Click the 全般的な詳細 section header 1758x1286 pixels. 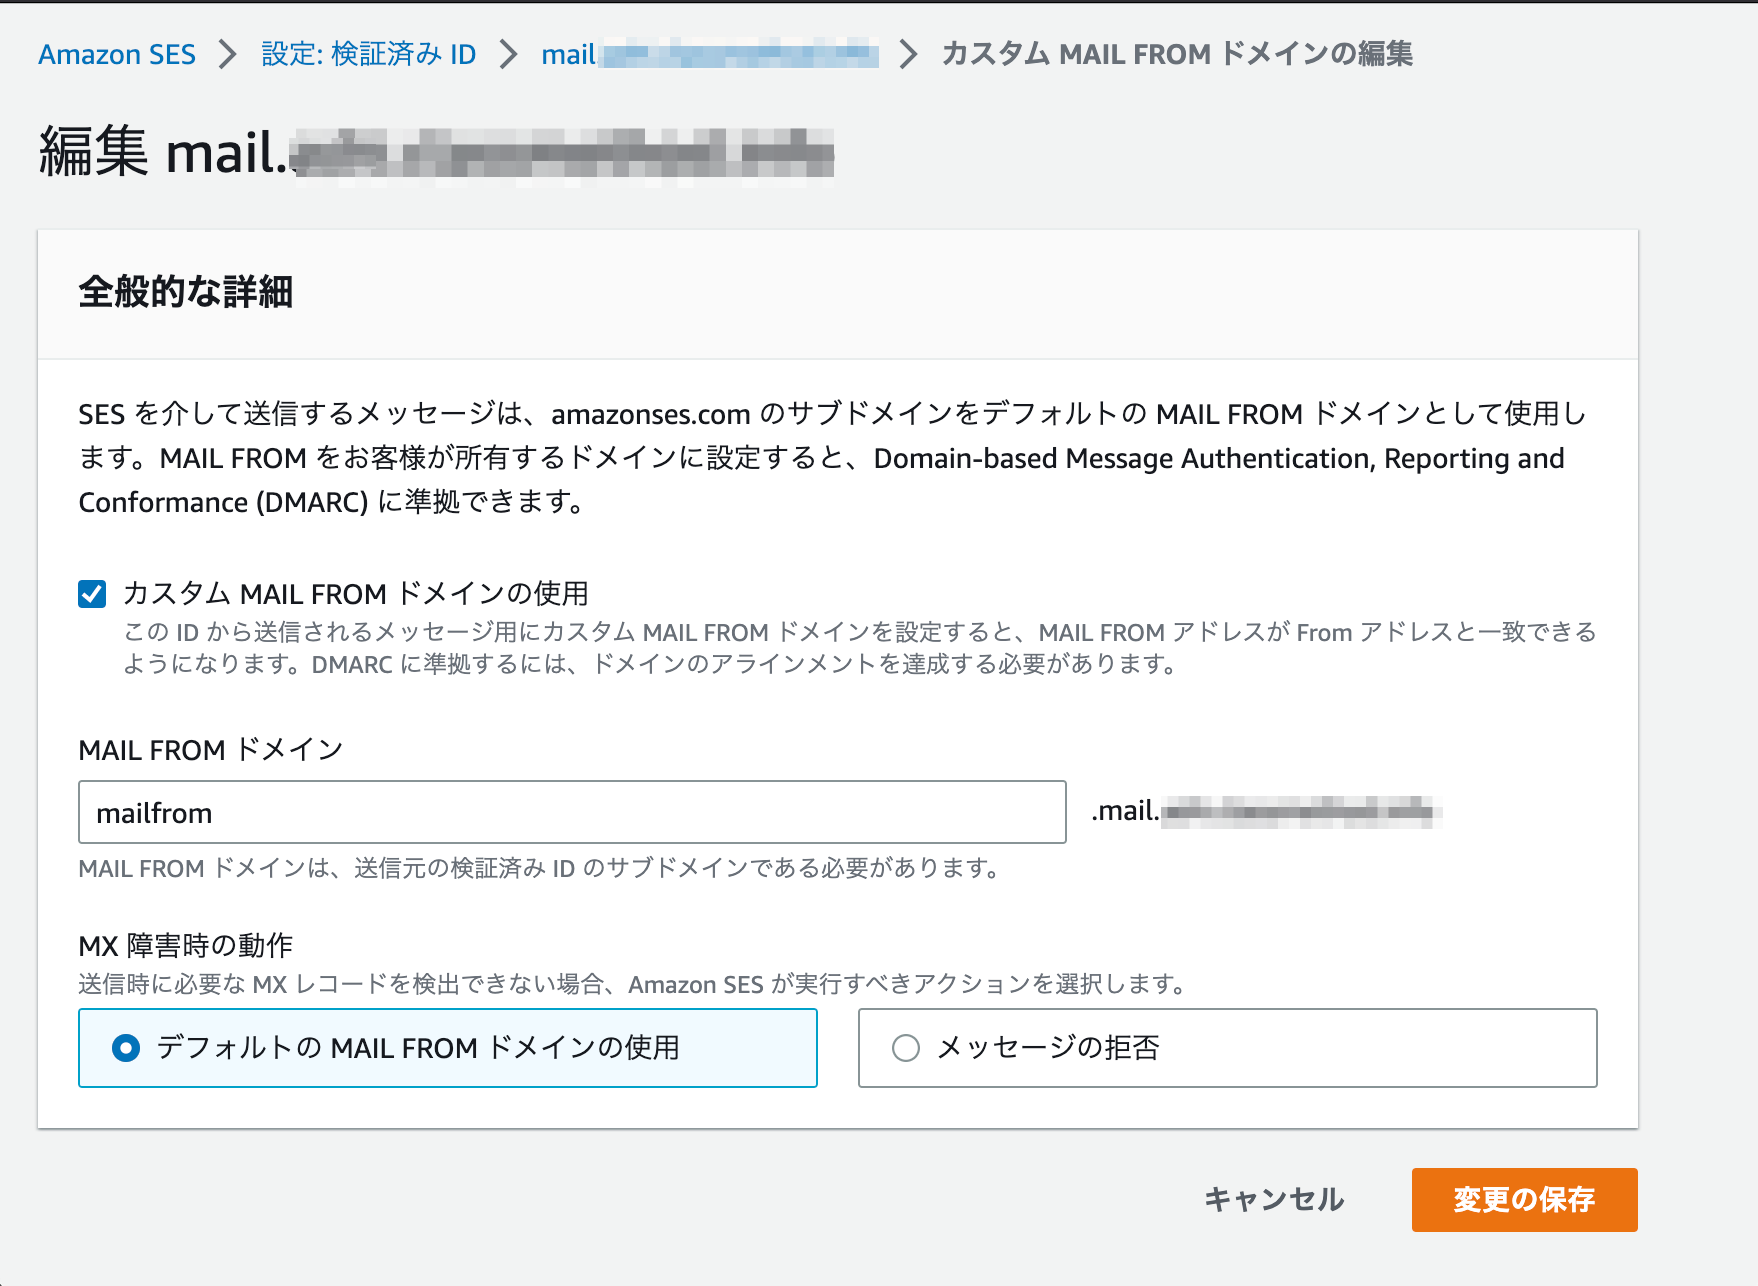(183, 293)
